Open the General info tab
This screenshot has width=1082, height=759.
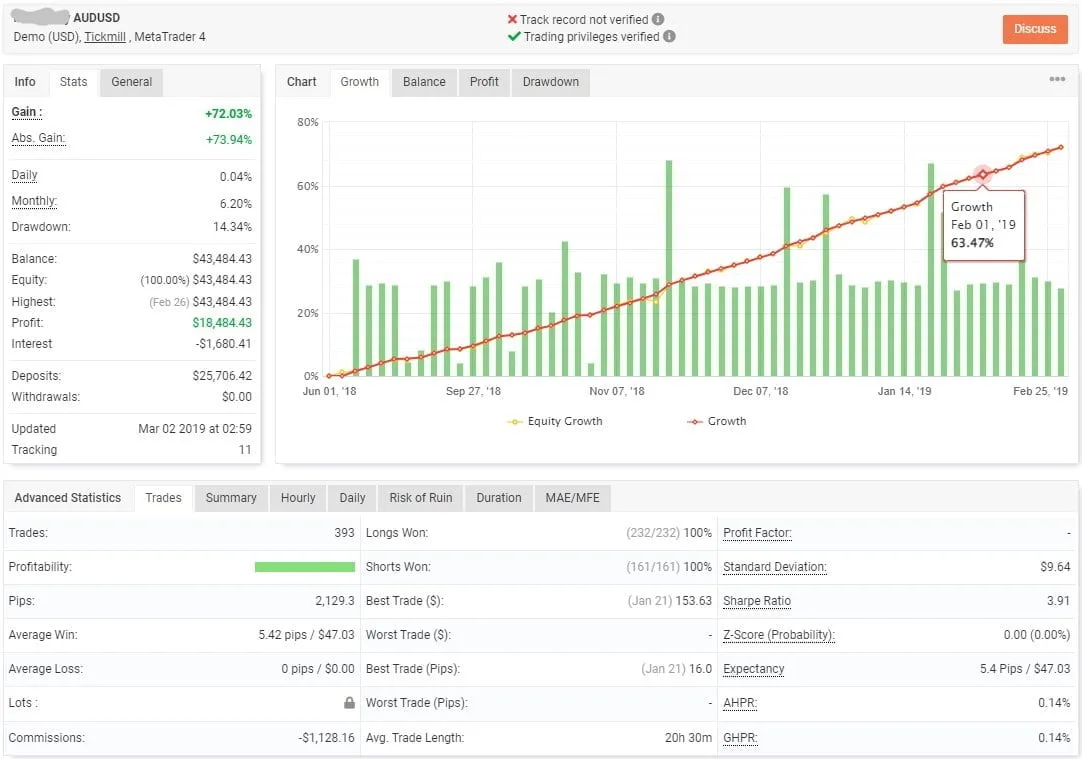click(x=130, y=82)
